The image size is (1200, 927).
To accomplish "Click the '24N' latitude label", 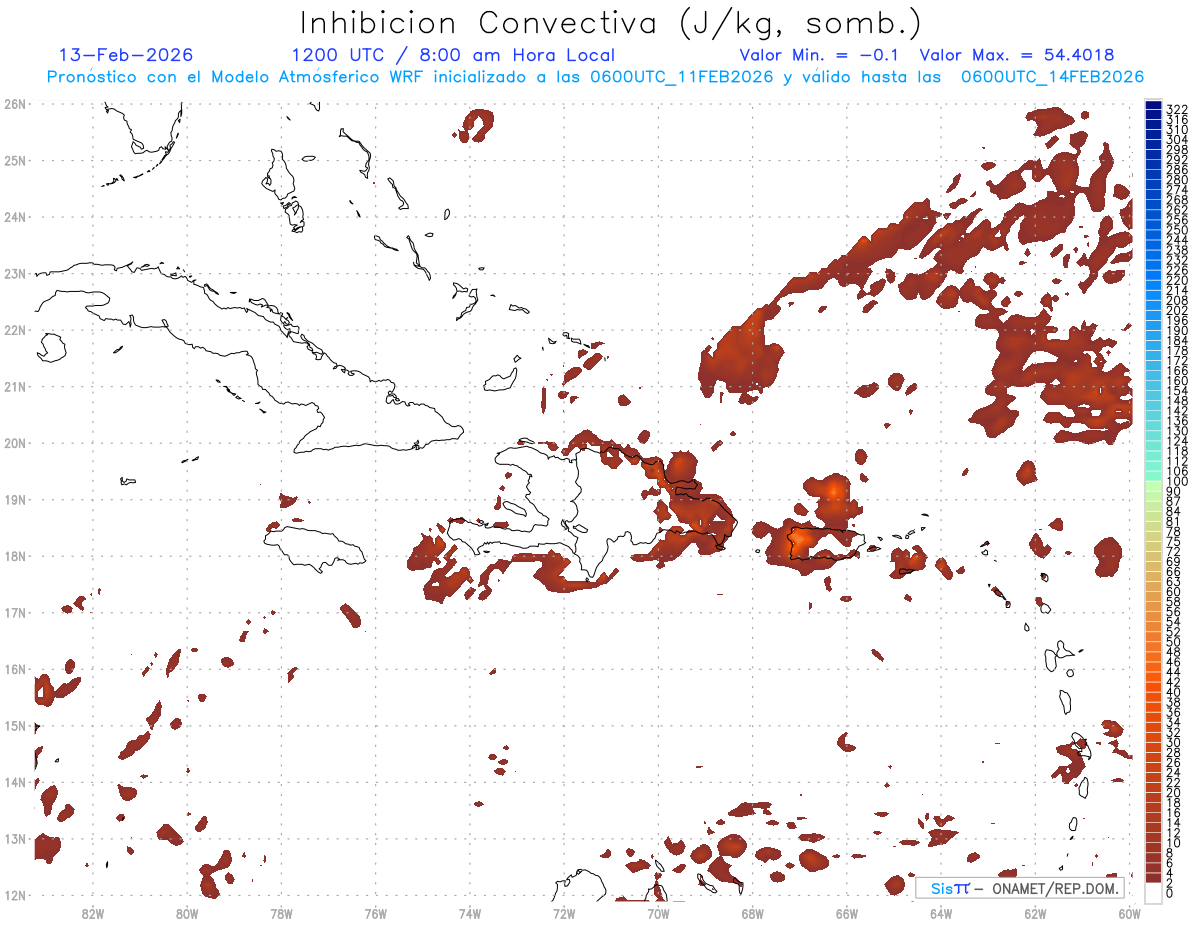I will coord(14,217).
